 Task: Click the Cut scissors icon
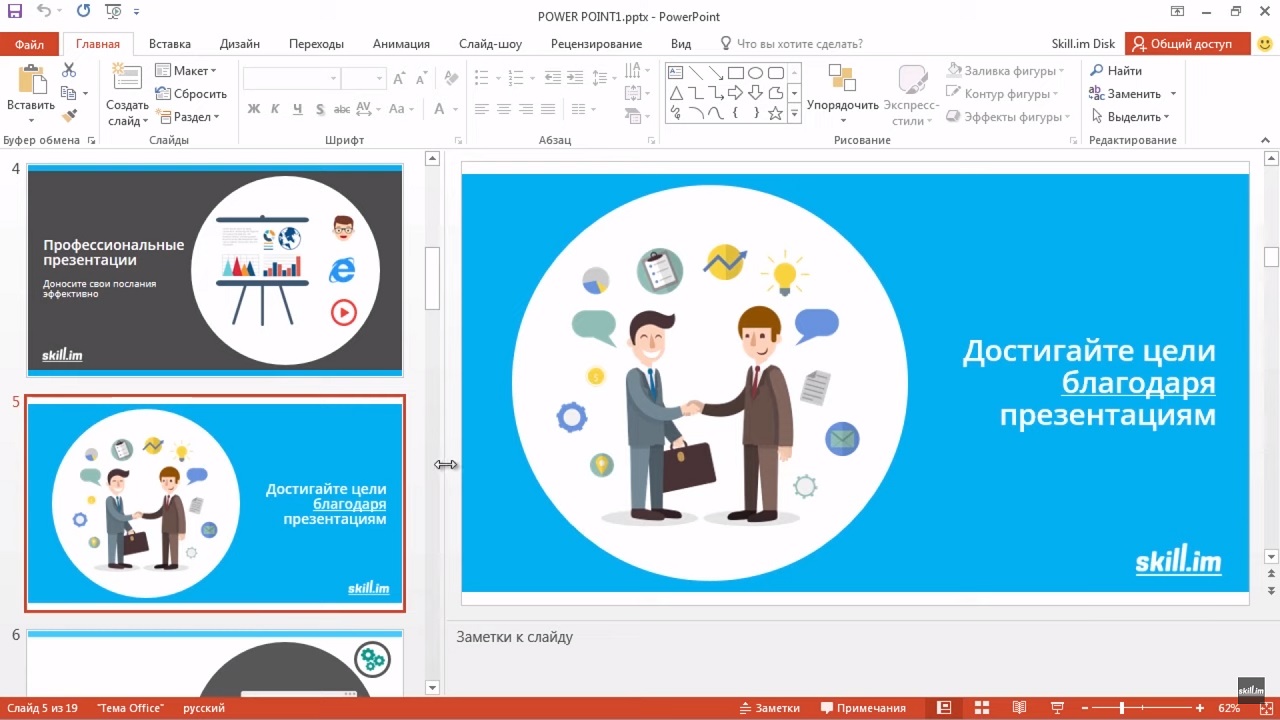click(x=69, y=70)
